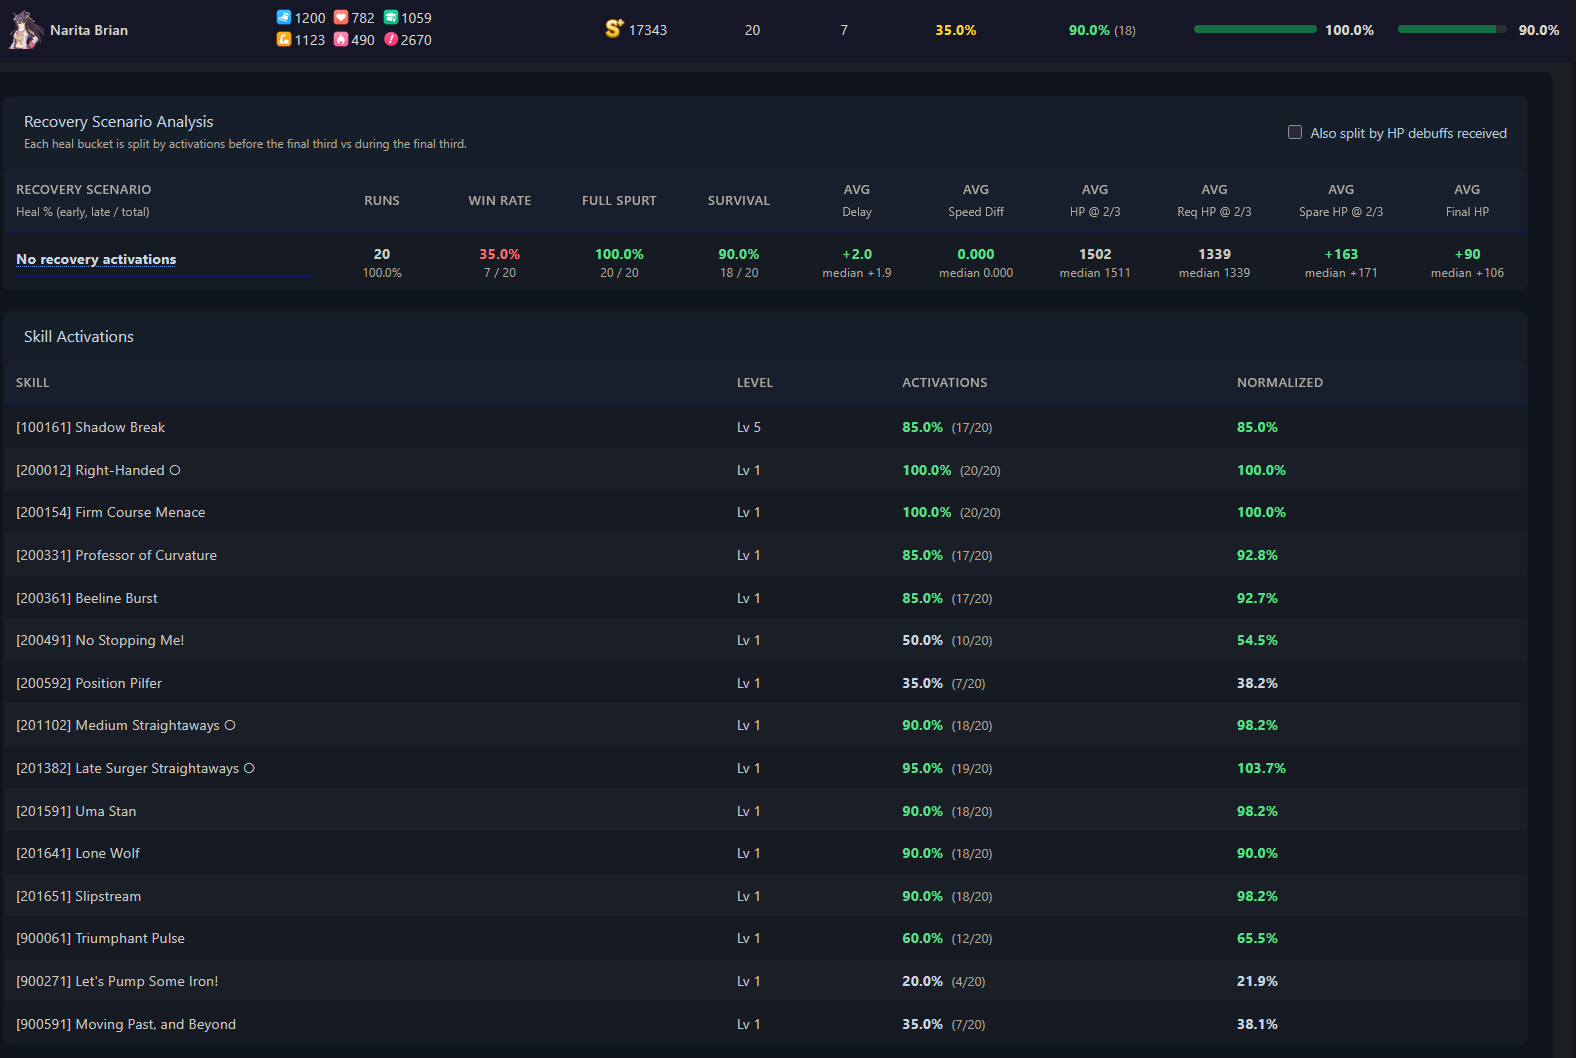1576x1058 pixels.
Task: Click the Narita Brian character avatar
Action: pyautogui.click(x=25, y=30)
